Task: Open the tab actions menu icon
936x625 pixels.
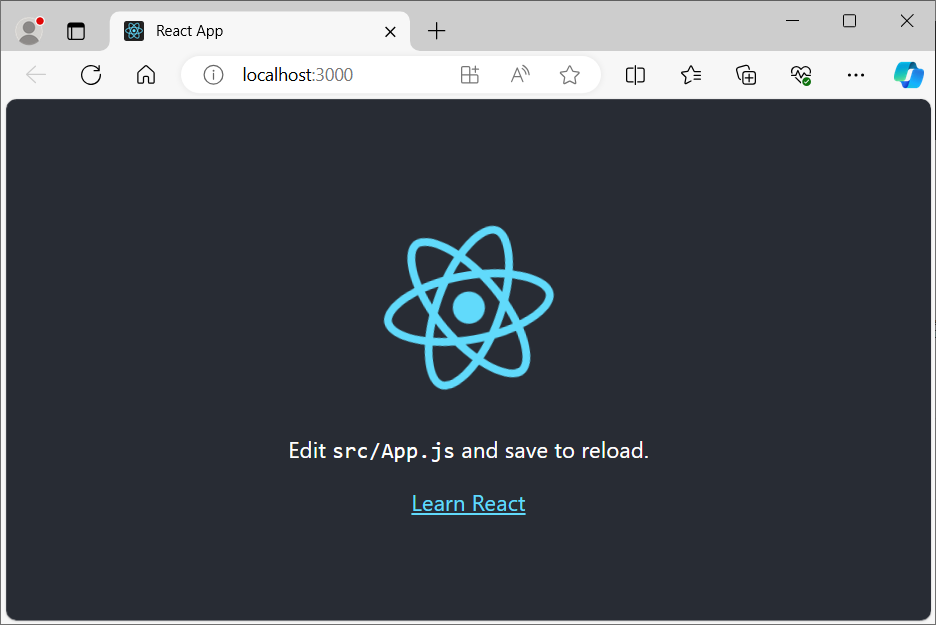Action: click(x=76, y=31)
